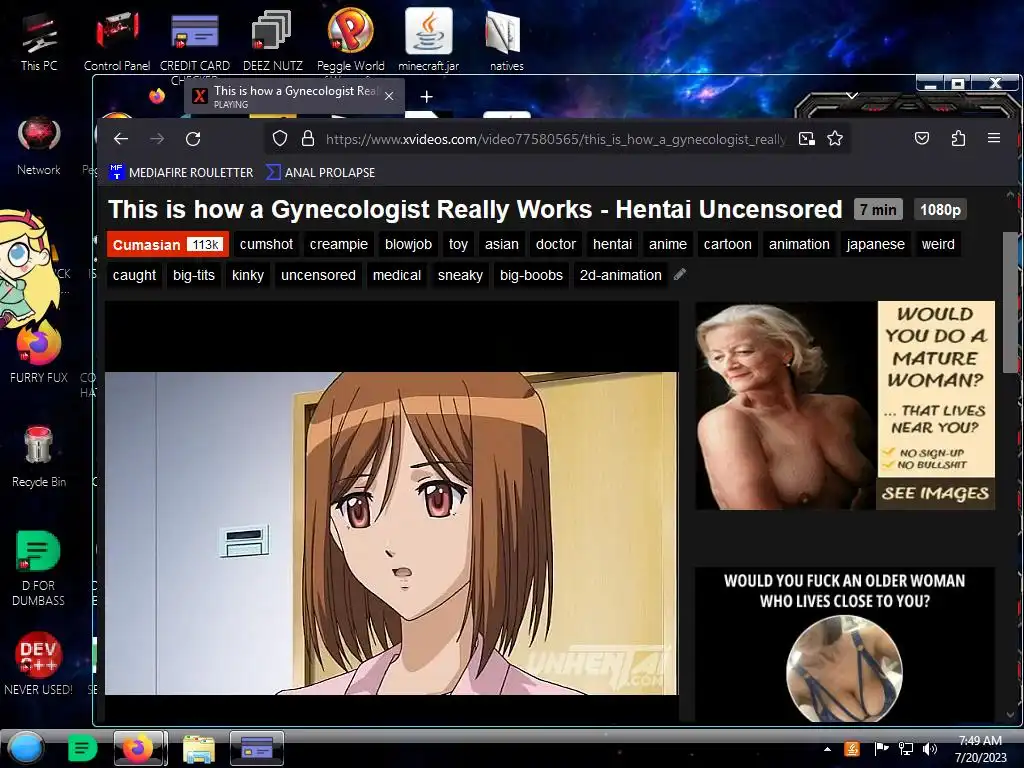Select the 'cartoon' tag
This screenshot has width=1024, height=768.
tap(728, 244)
